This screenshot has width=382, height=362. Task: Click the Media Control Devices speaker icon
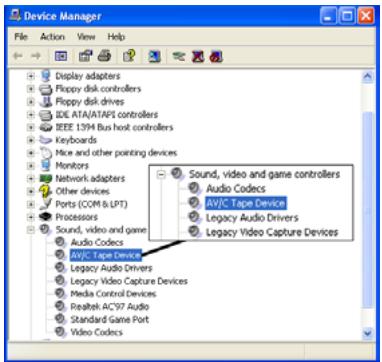[x=60, y=294]
